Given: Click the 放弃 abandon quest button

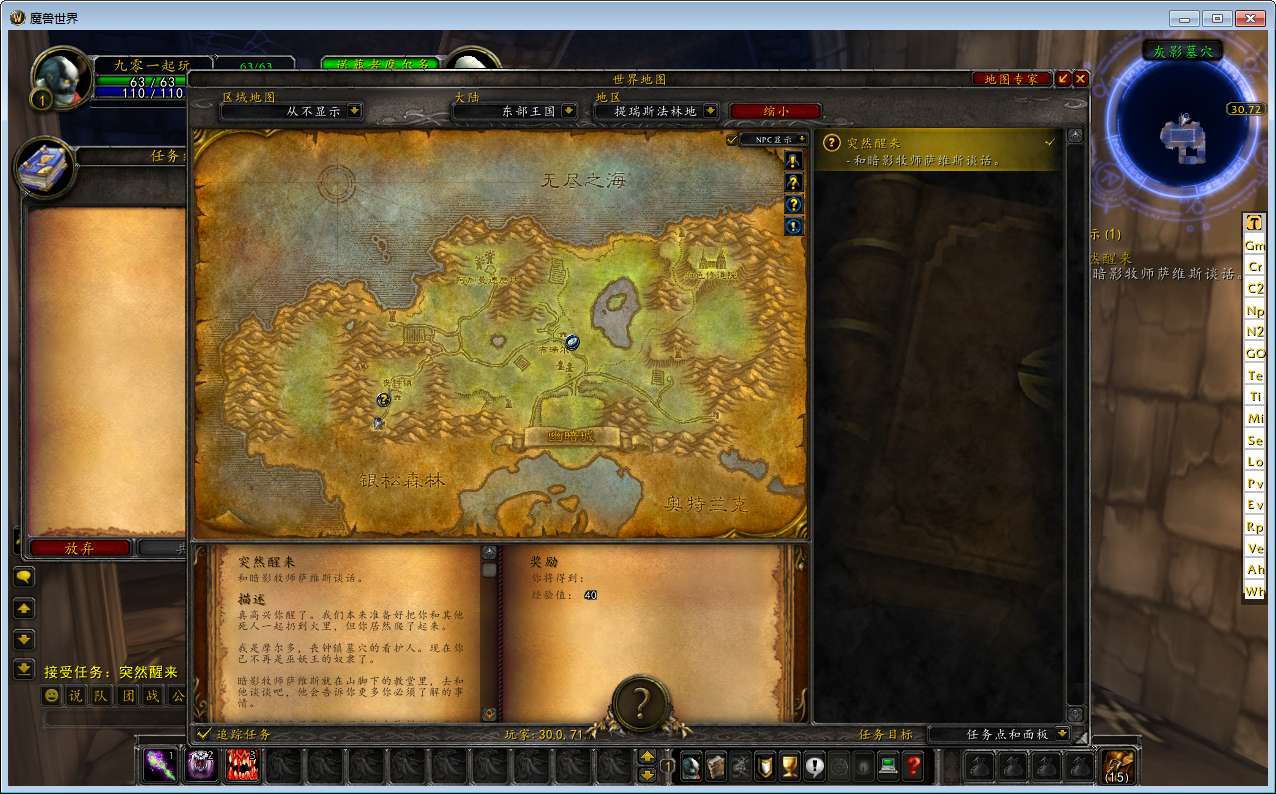Looking at the screenshot, I should point(80,548).
